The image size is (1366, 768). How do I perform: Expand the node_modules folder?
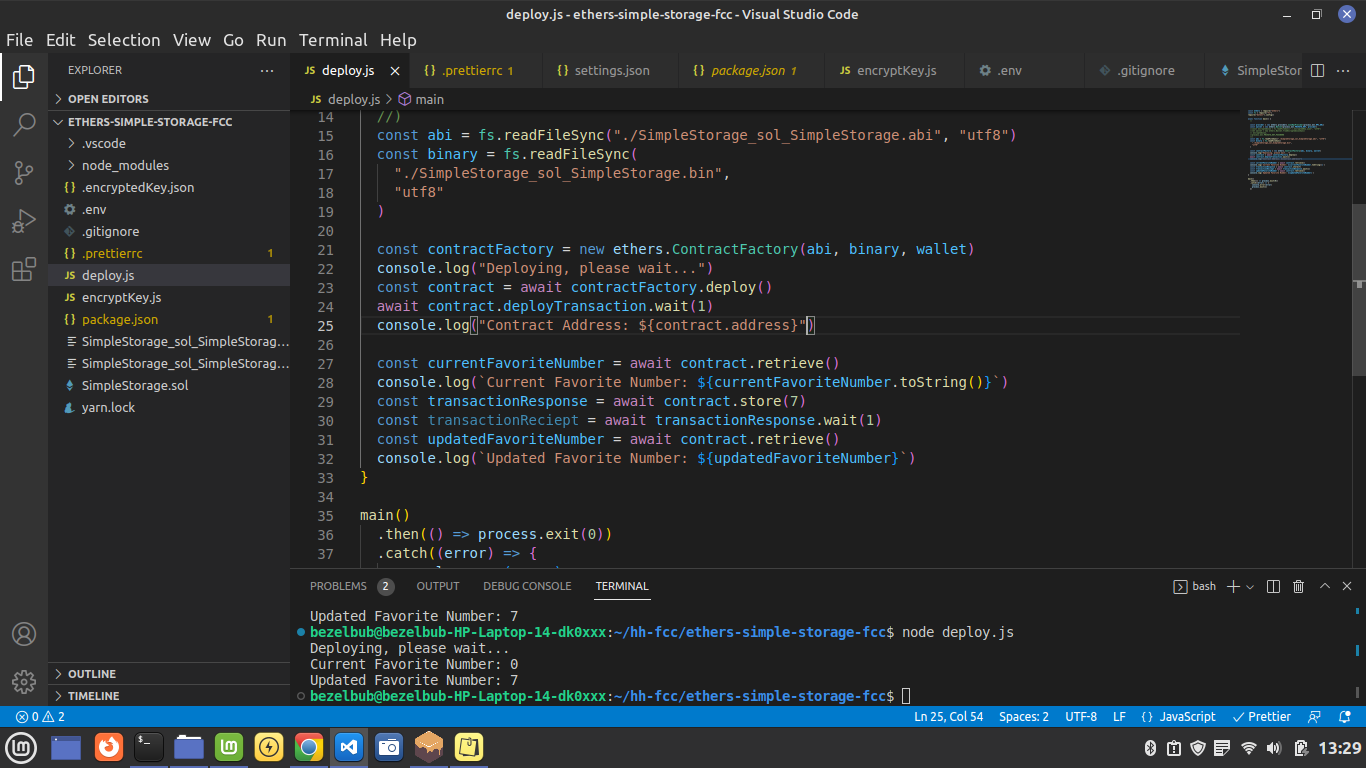[x=170, y=166]
